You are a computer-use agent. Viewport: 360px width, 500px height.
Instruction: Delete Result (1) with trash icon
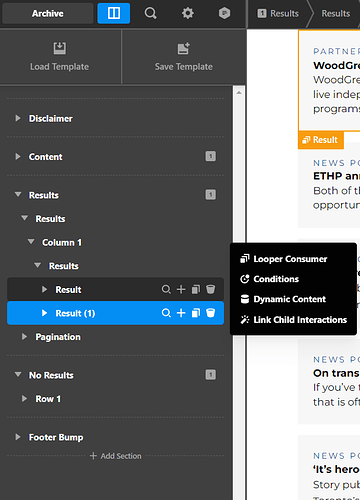click(x=210, y=313)
